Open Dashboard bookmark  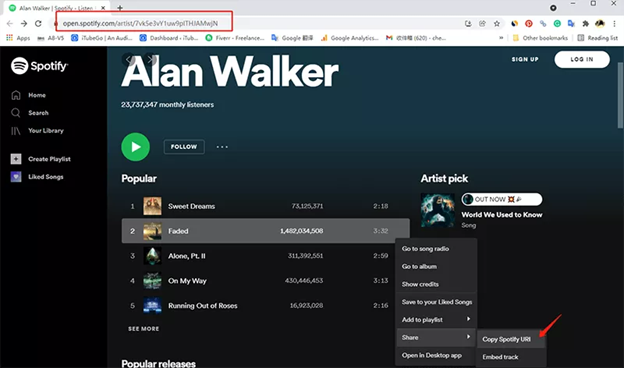[x=169, y=38]
